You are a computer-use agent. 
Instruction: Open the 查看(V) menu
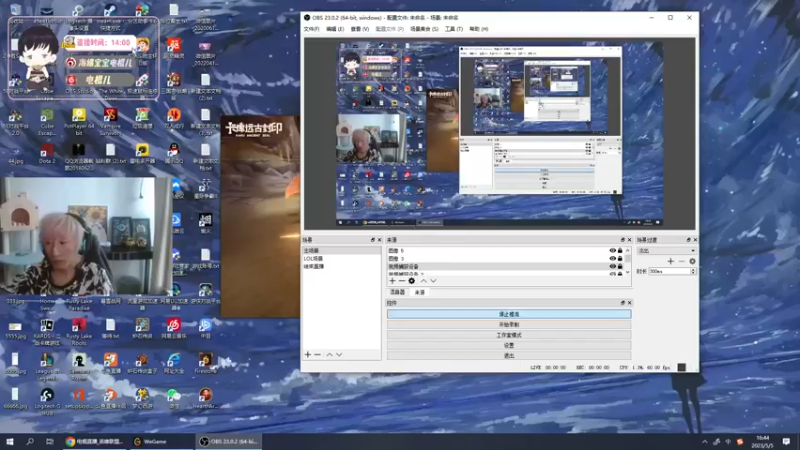click(x=360, y=29)
